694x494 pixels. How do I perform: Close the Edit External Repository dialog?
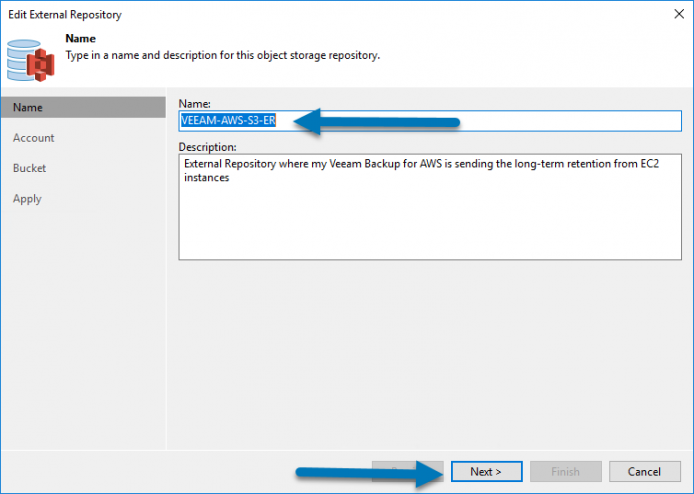click(x=679, y=14)
